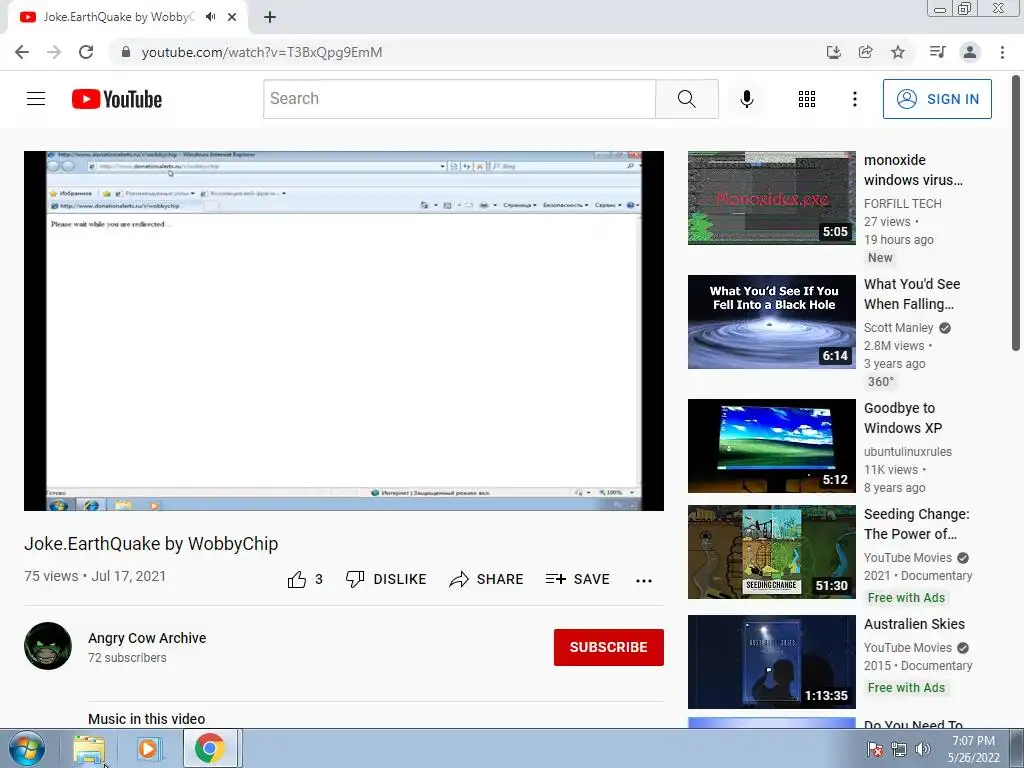Image resolution: width=1024 pixels, height=768 pixels.
Task: Close the Joke.EarthQuake tab
Action: (232, 17)
